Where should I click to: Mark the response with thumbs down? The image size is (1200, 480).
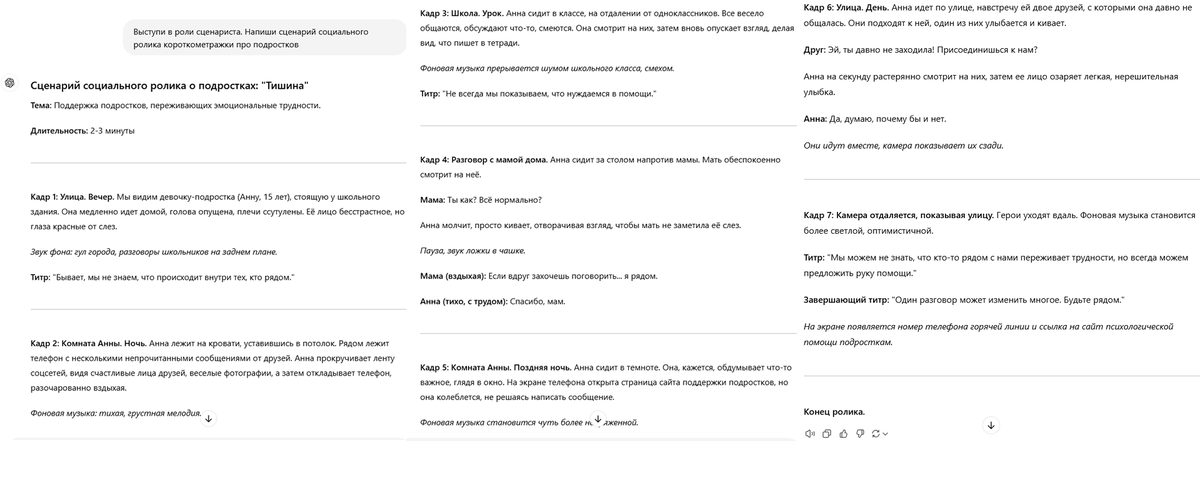(x=860, y=433)
